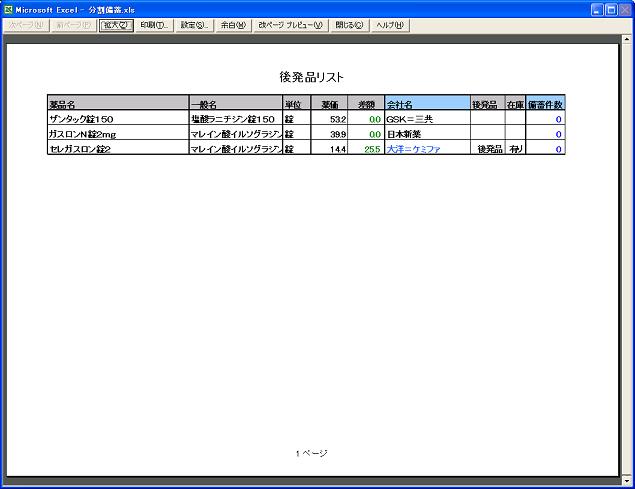Open the 設定 (Setup) dialog
This screenshot has height=489, width=635.
coord(195,25)
